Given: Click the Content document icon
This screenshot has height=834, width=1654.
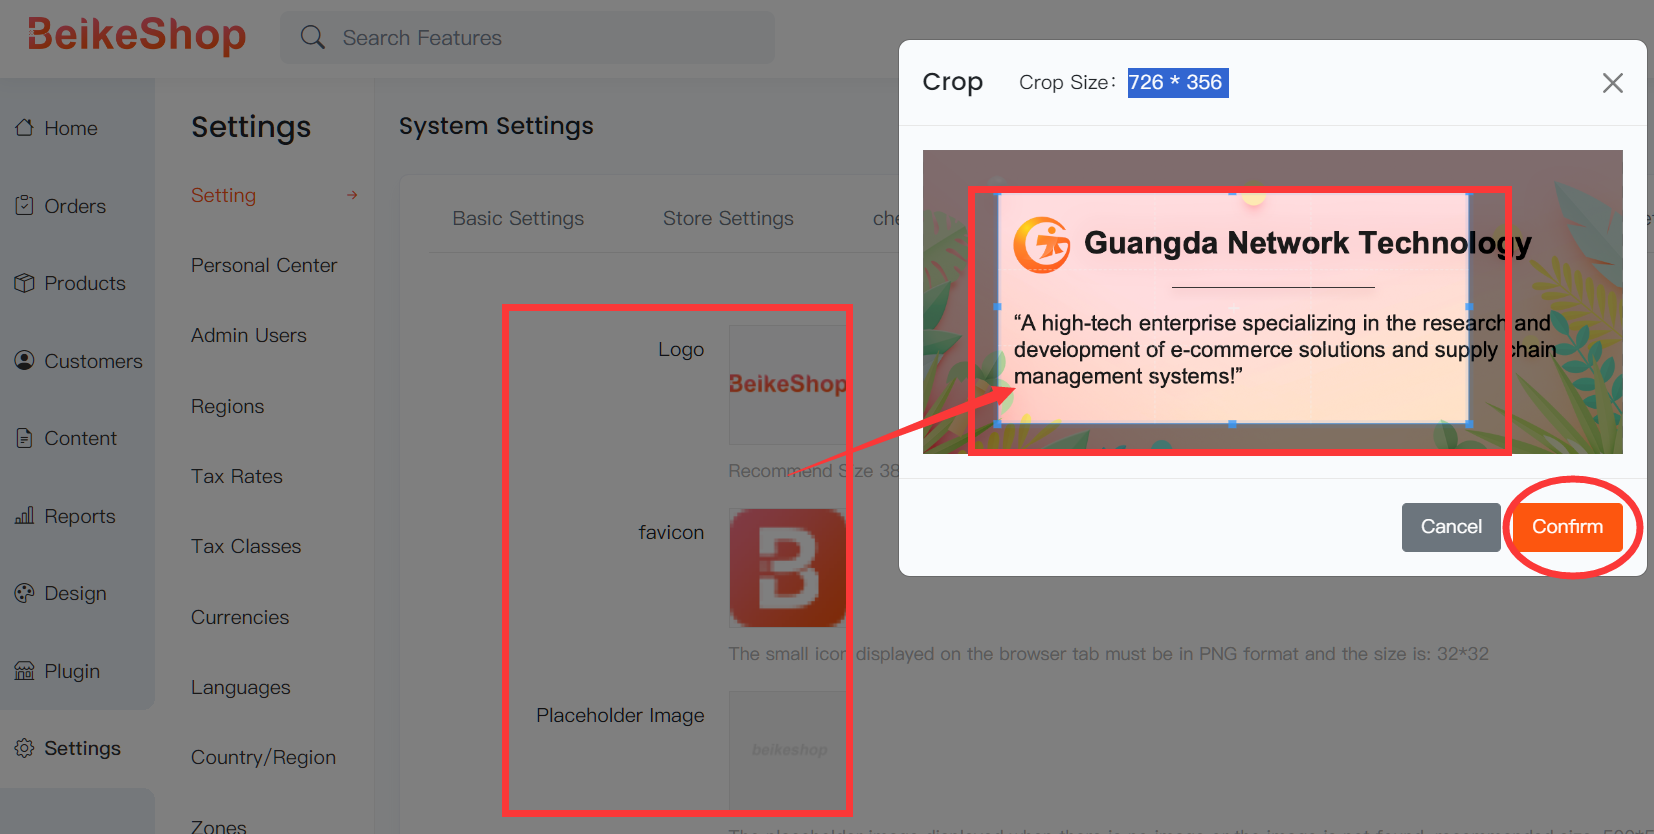Looking at the screenshot, I should 24,438.
